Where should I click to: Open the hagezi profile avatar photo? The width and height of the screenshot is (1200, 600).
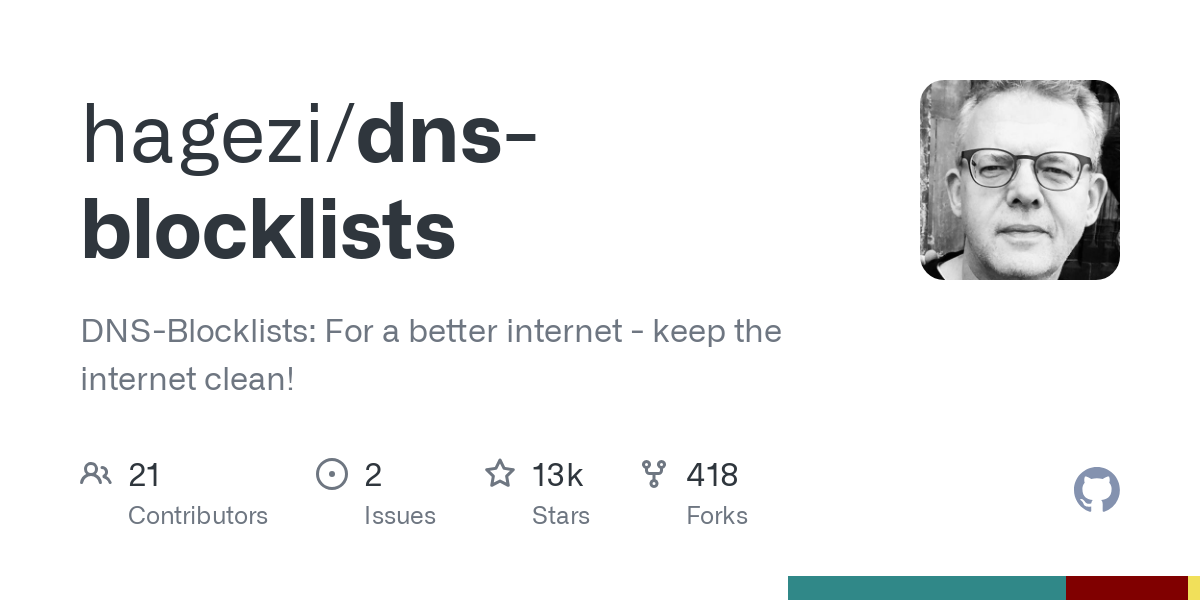1020,180
